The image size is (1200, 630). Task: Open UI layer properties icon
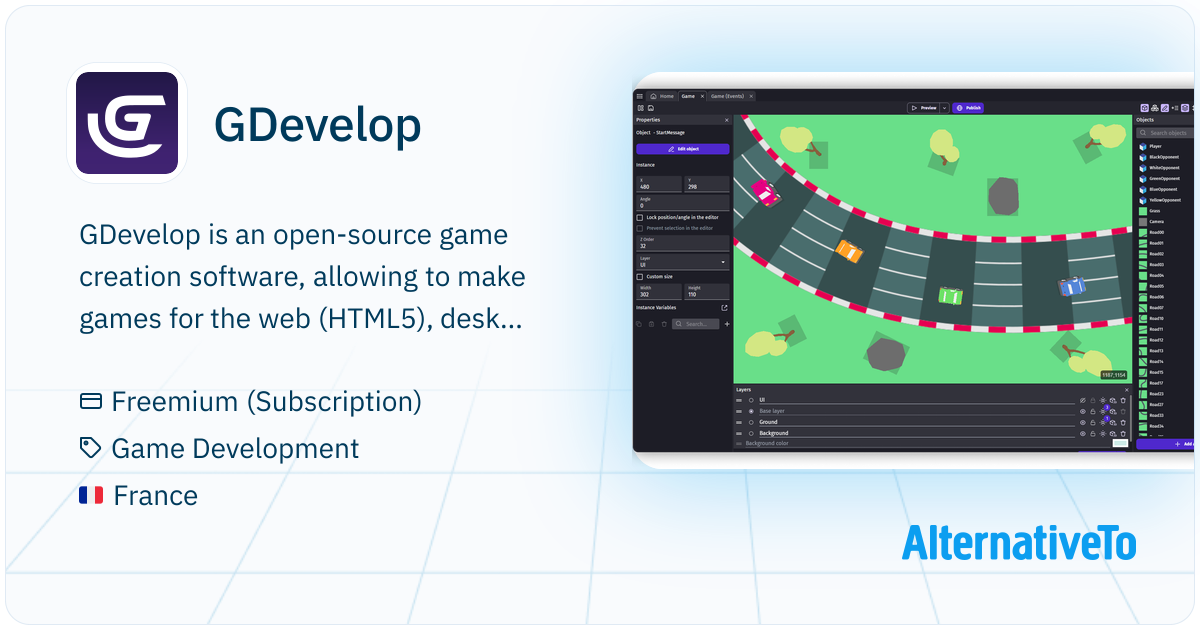point(1113,400)
